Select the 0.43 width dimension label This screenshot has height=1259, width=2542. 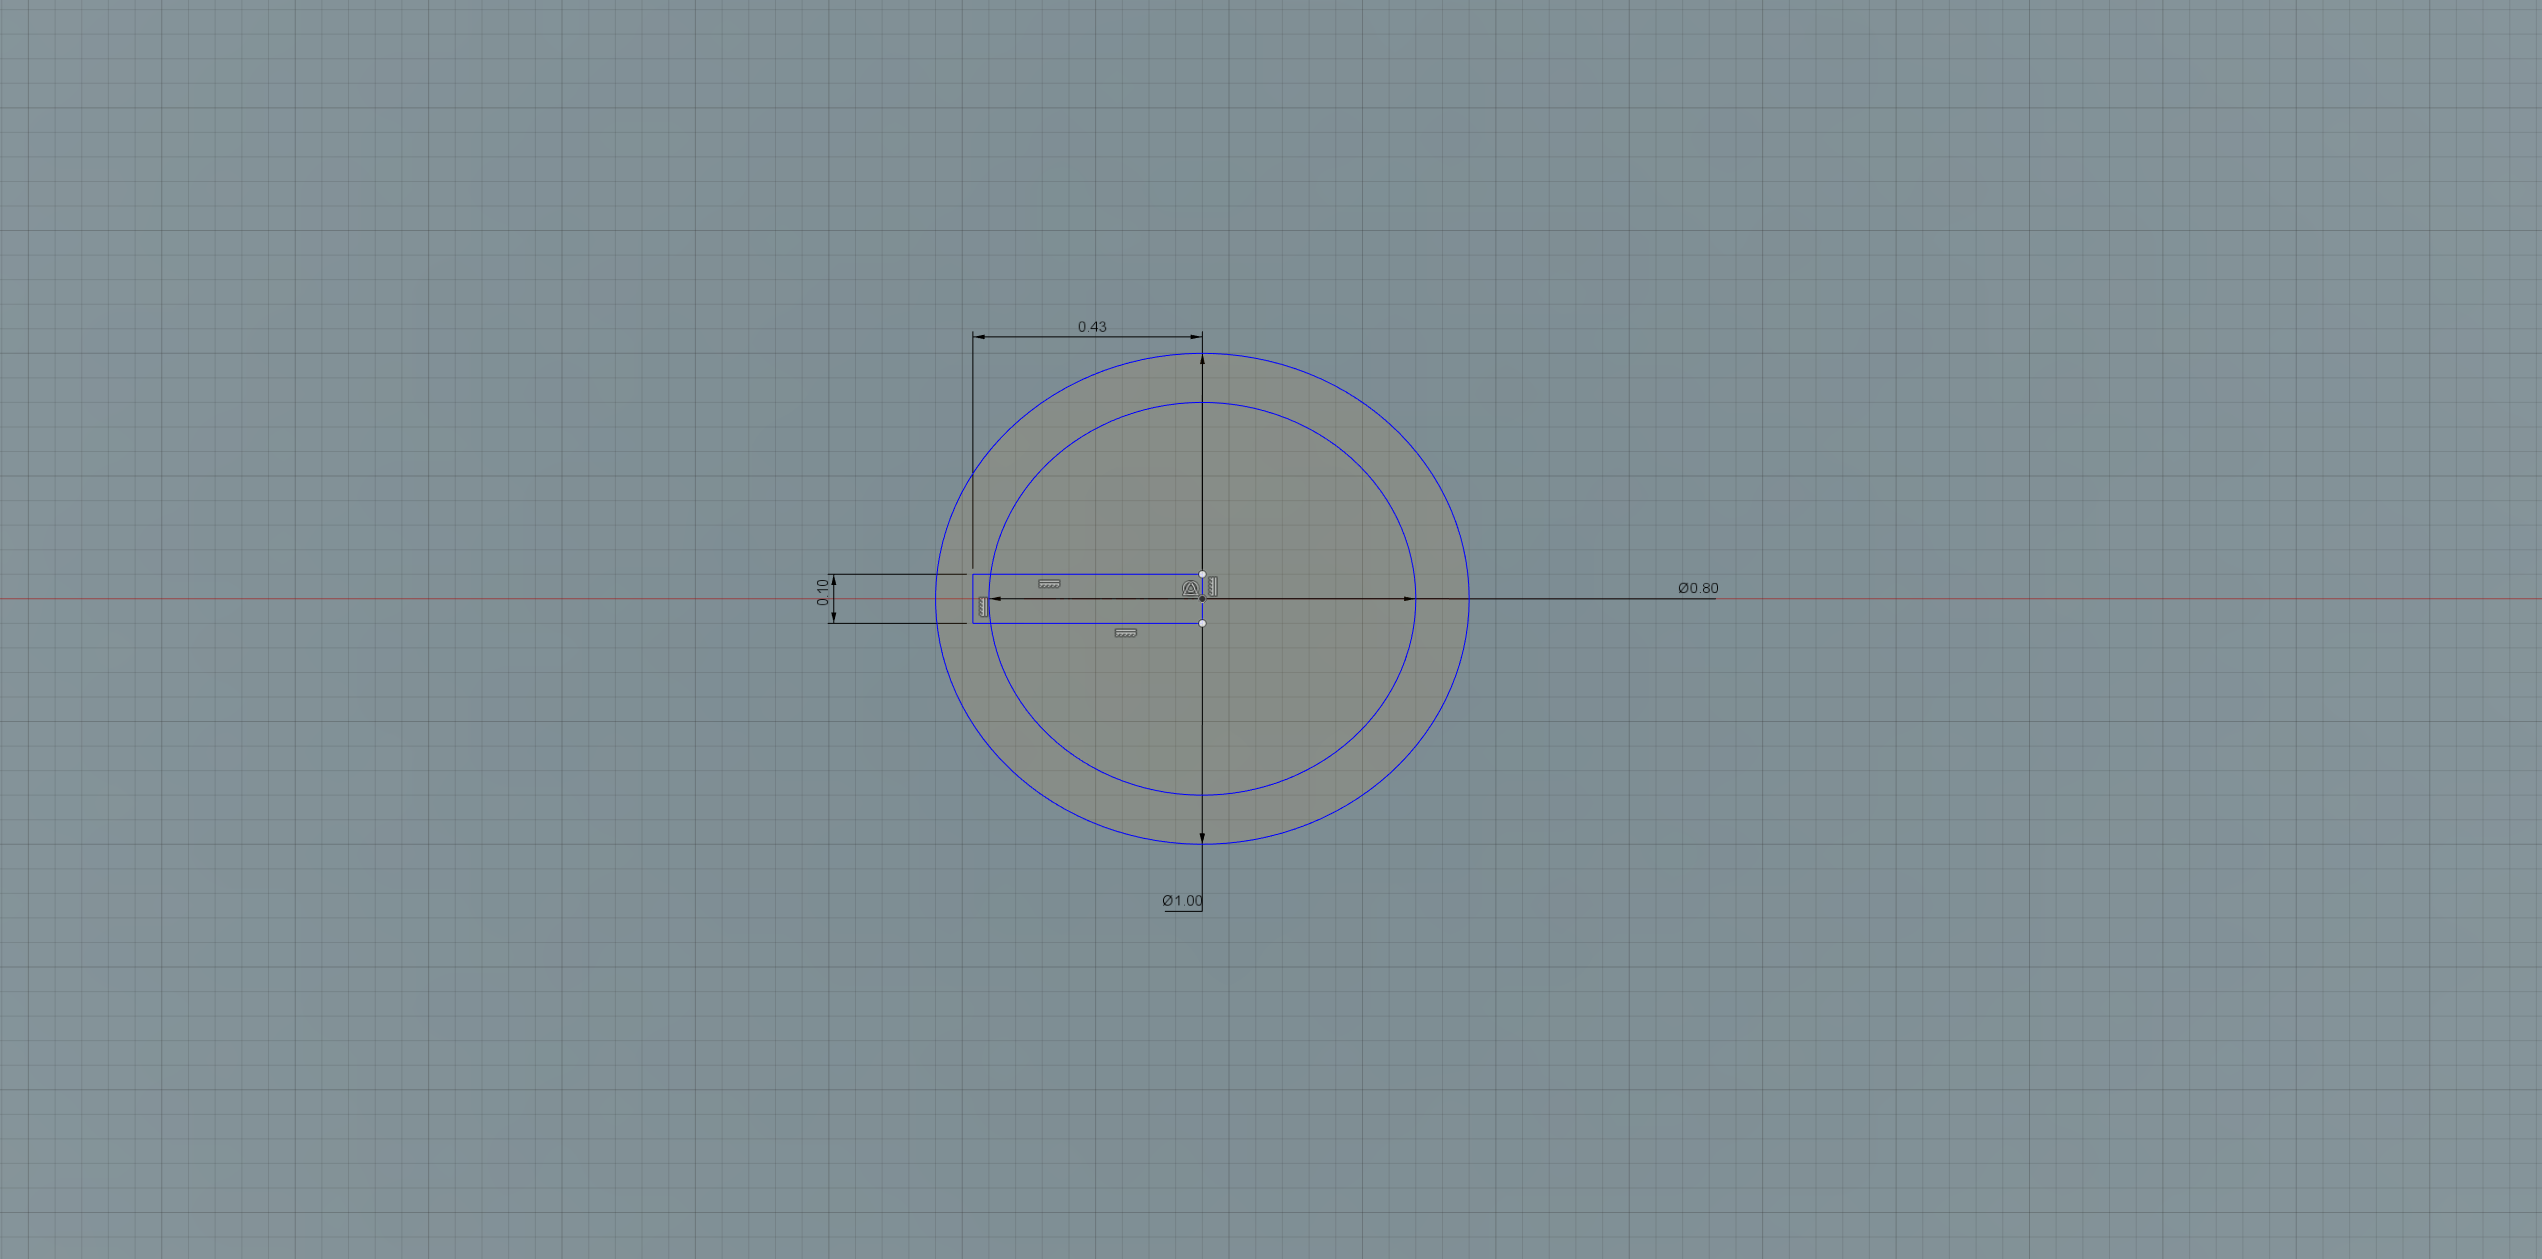click(x=1092, y=327)
